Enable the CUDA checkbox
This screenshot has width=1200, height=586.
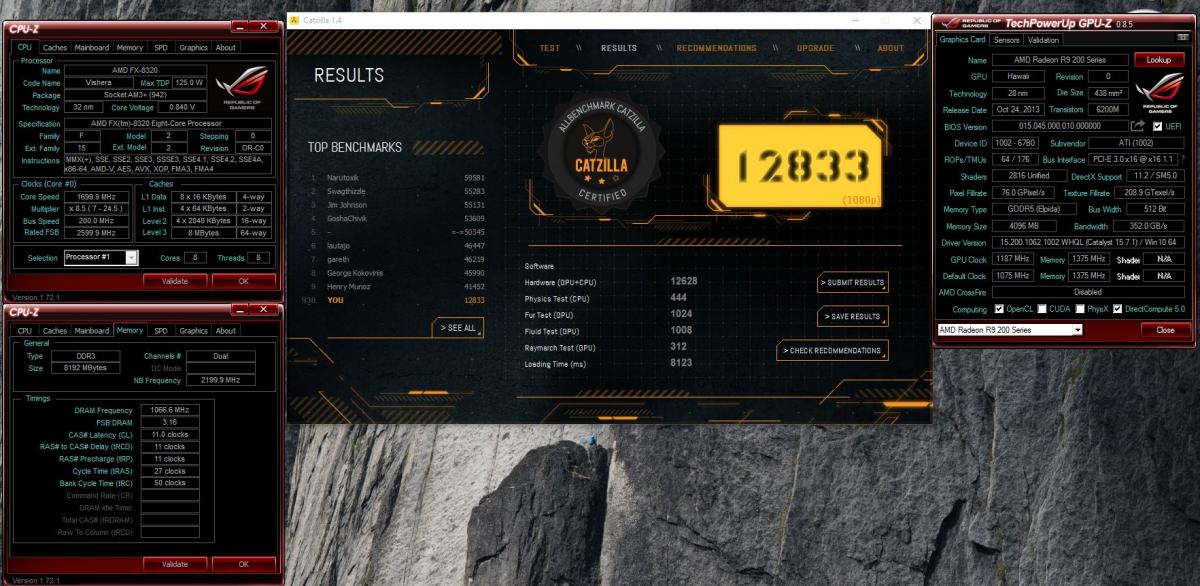point(1042,309)
